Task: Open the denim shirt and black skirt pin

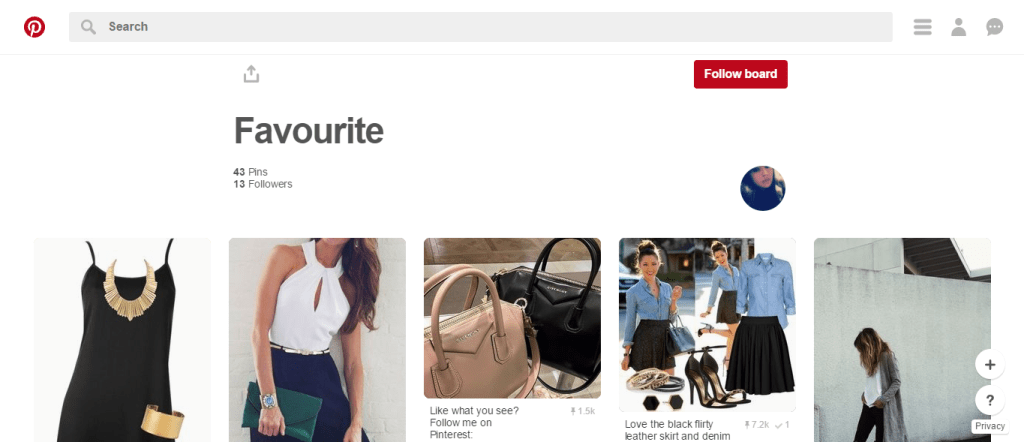Action: (707, 324)
